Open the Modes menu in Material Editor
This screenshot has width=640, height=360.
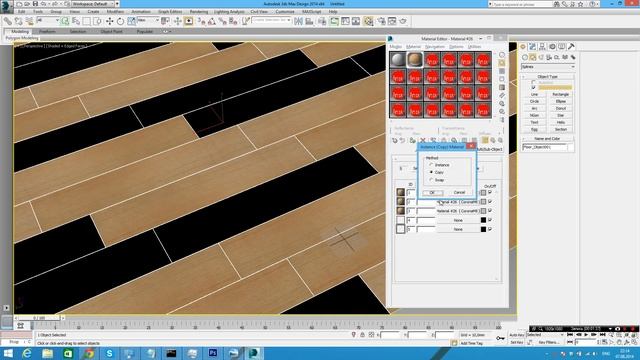point(396,47)
